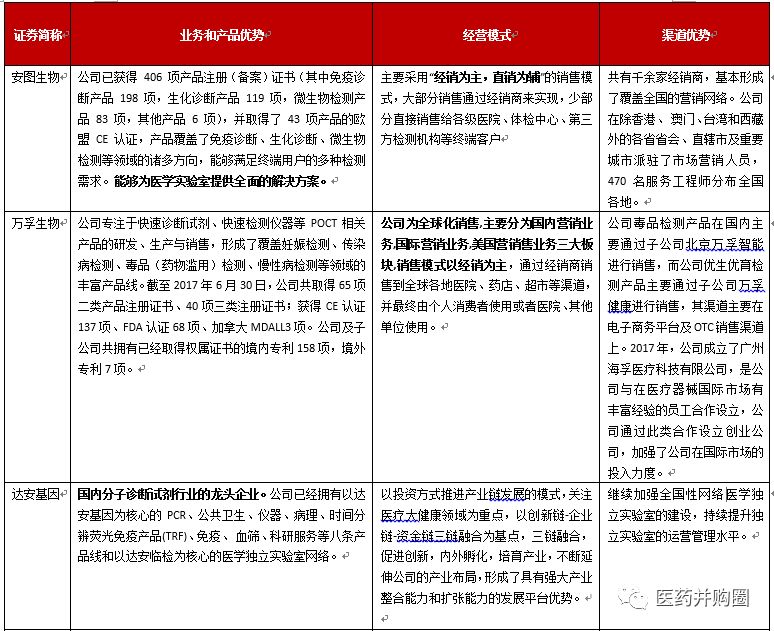
Task: Click the 达安基因 row label
Action: point(35,494)
